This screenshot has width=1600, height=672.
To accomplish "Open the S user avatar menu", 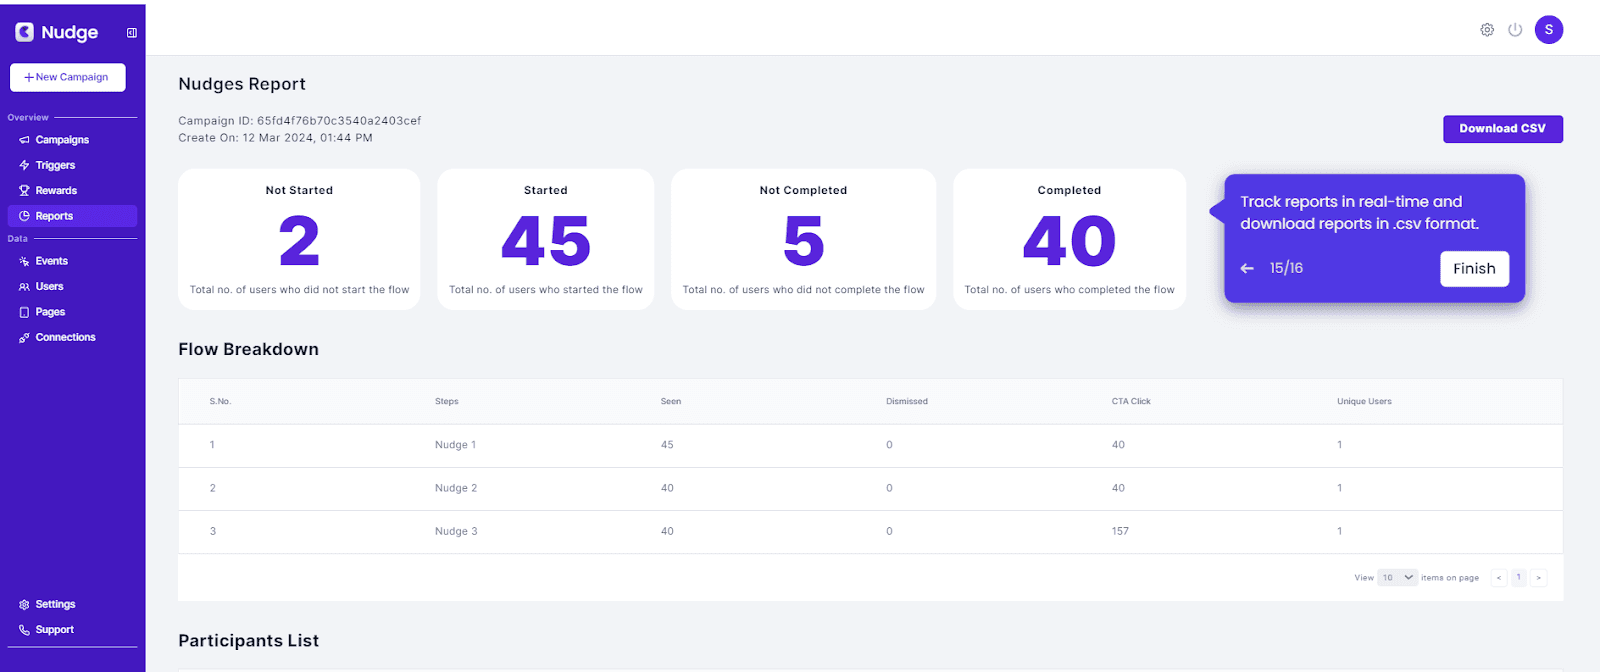I will 1549,30.
